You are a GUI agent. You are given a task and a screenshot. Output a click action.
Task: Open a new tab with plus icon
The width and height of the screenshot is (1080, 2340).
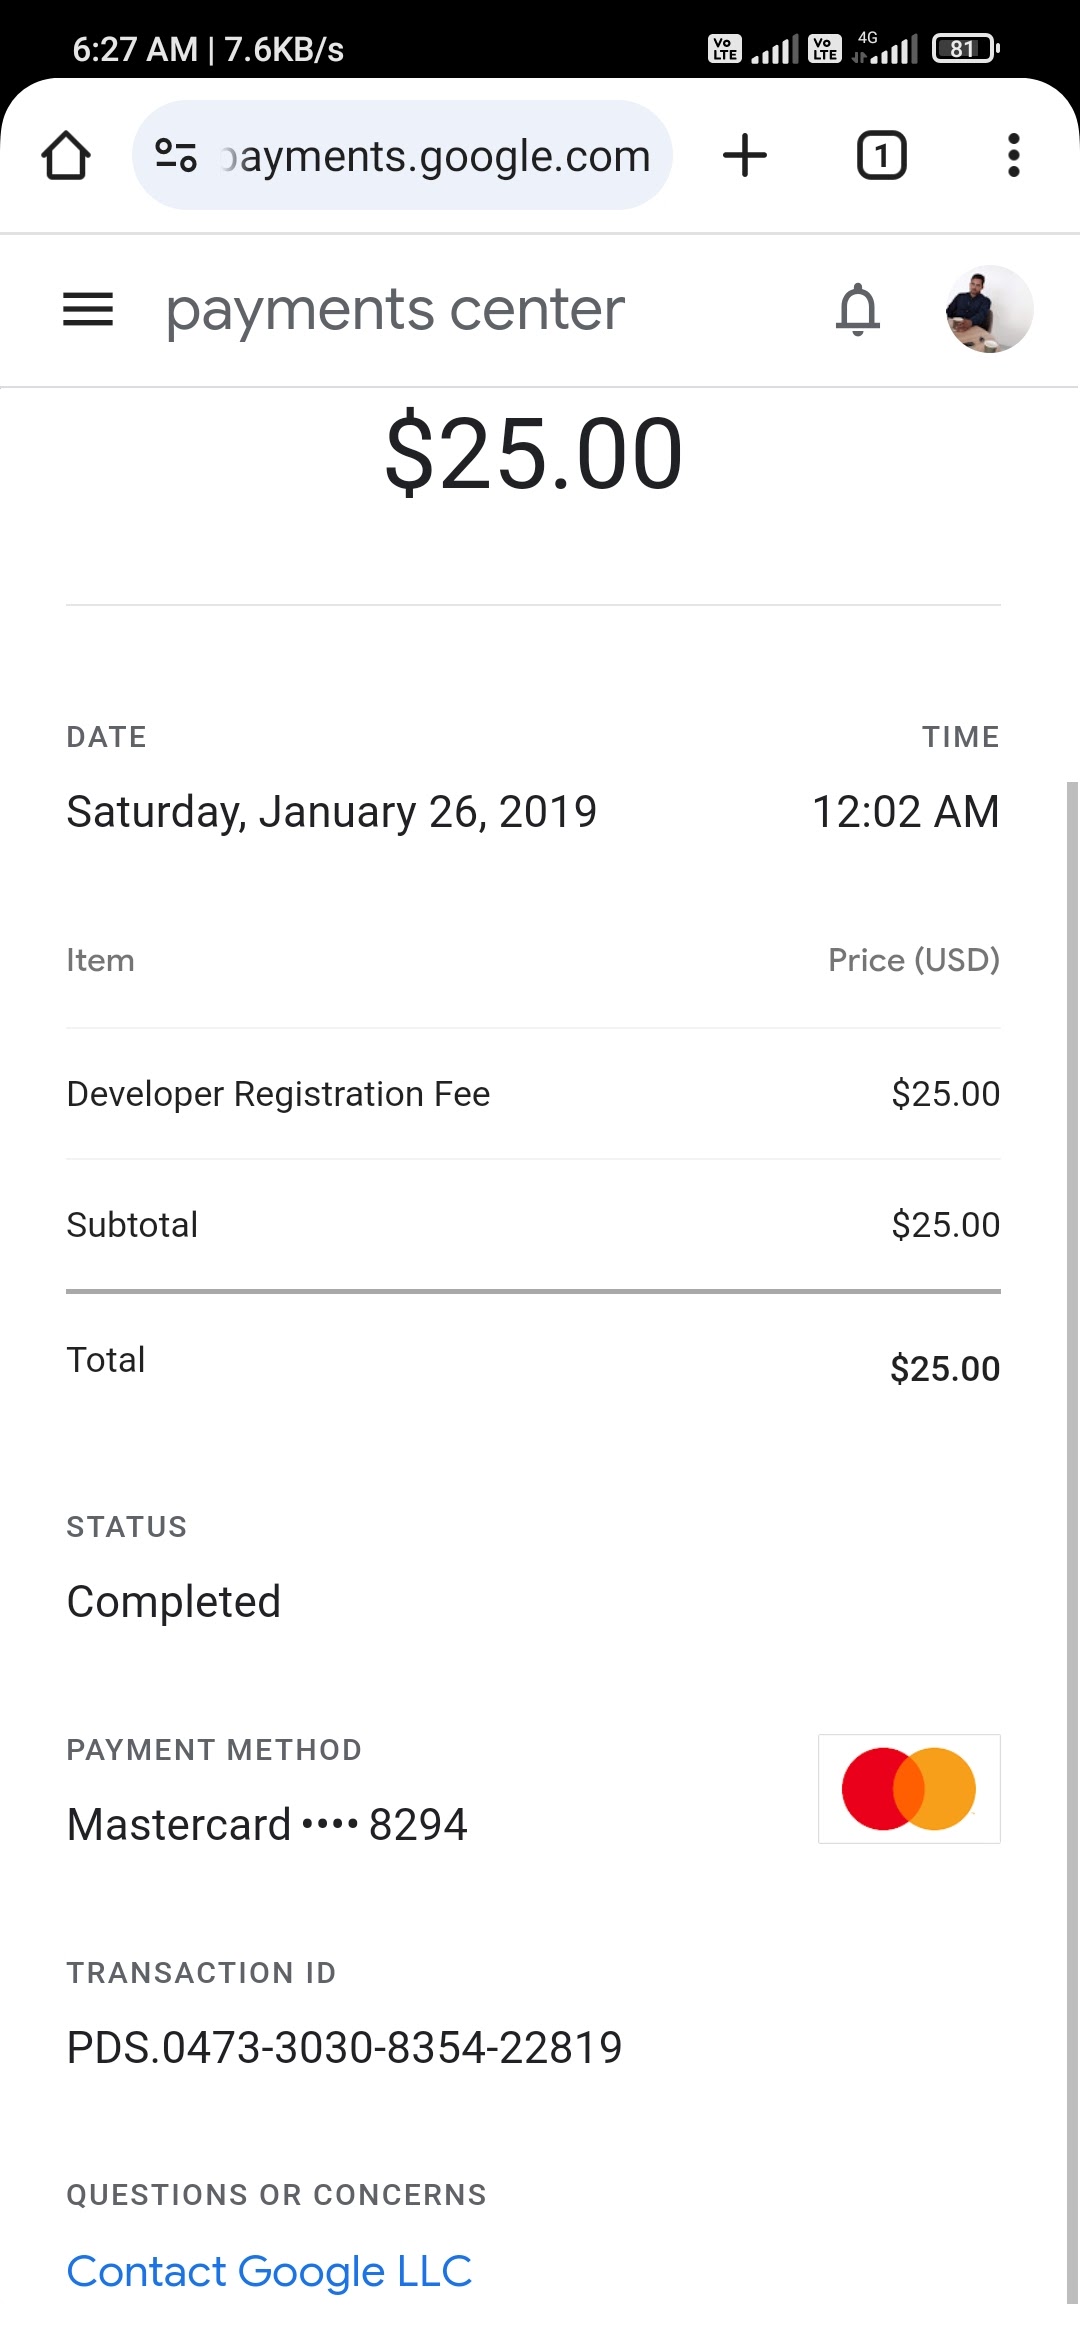pyautogui.click(x=745, y=156)
